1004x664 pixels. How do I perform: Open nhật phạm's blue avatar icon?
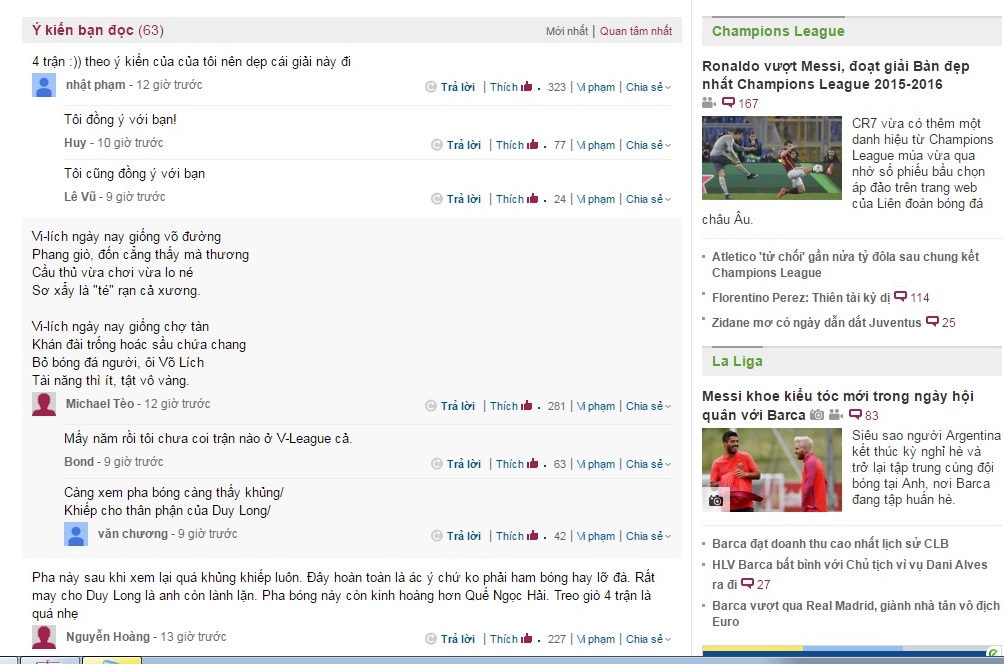click(44, 85)
